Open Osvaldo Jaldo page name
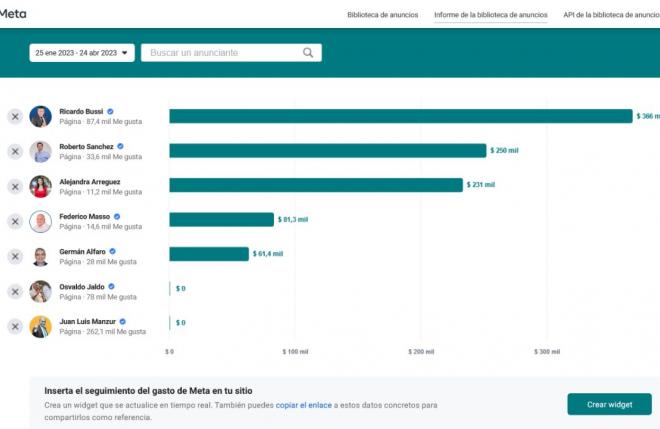 (82, 287)
